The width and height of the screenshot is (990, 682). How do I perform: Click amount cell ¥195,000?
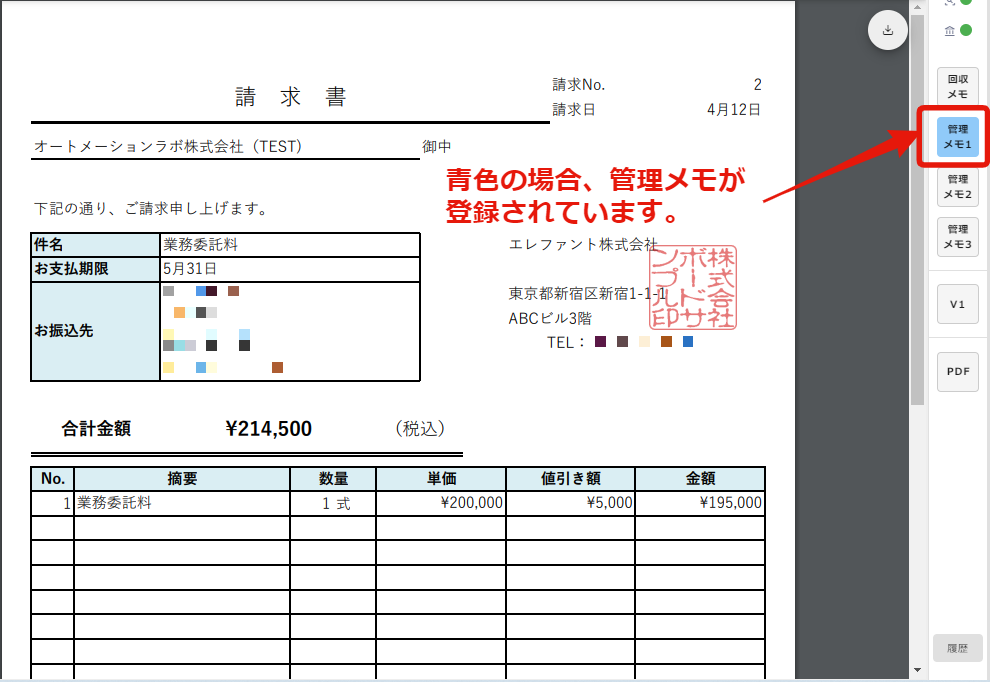(x=700, y=503)
